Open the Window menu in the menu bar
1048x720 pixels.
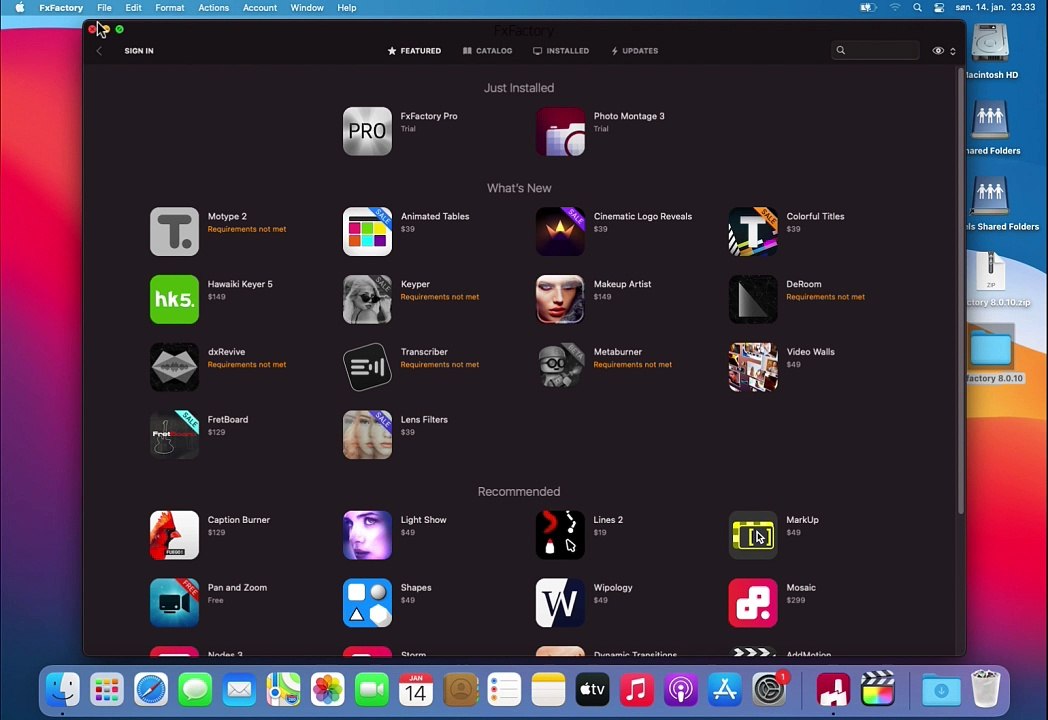[x=307, y=8]
